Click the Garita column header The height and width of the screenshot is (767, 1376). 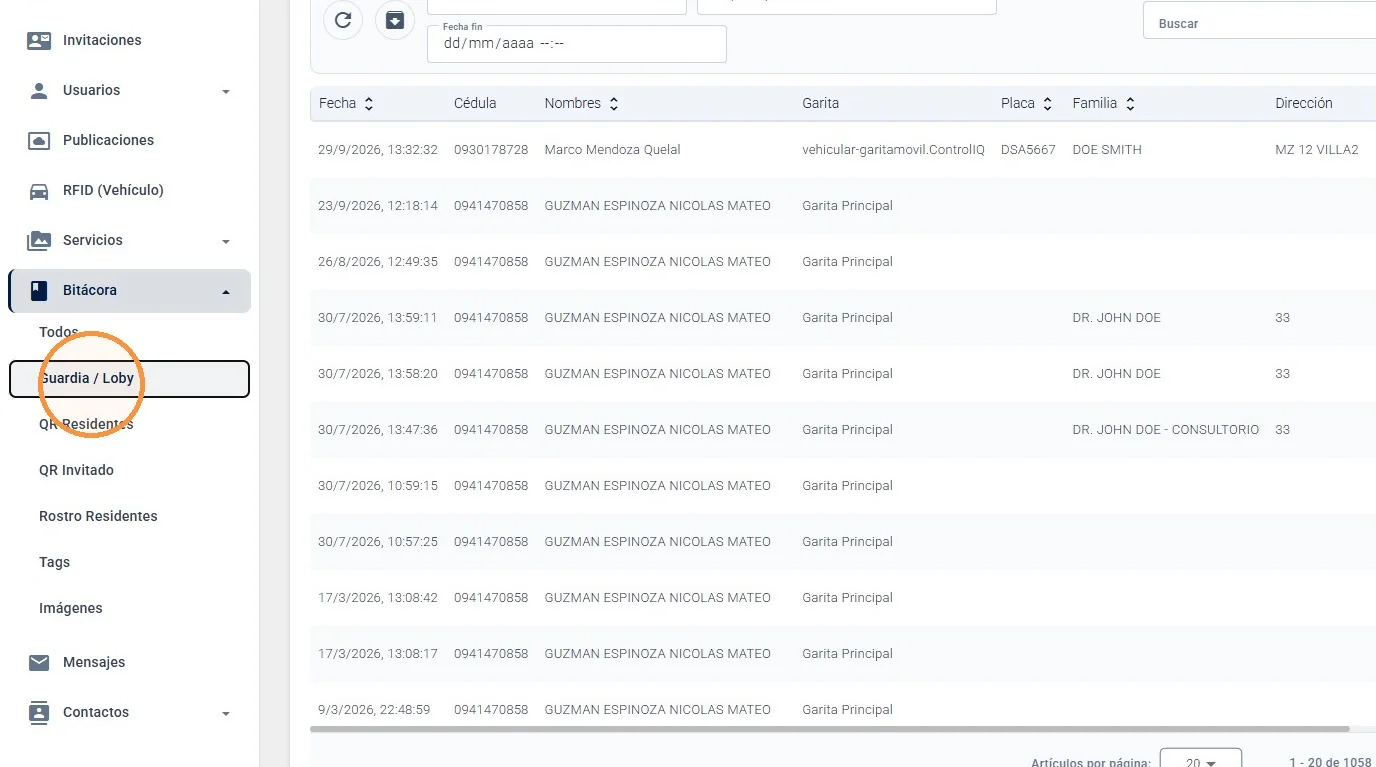click(820, 103)
